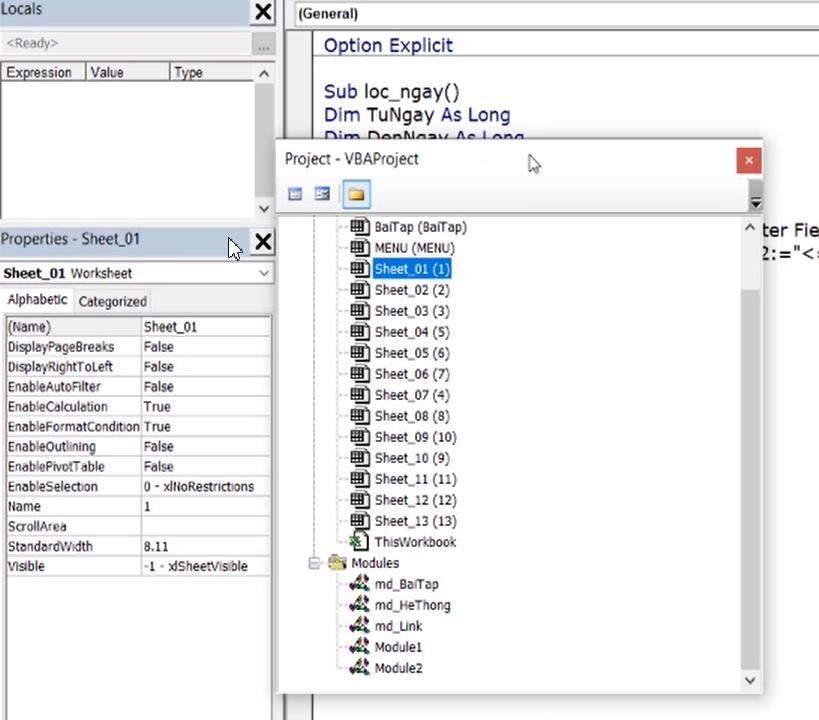The width and height of the screenshot is (819, 720).
Task: Collapse the Modules tree node
Action: click(x=314, y=562)
